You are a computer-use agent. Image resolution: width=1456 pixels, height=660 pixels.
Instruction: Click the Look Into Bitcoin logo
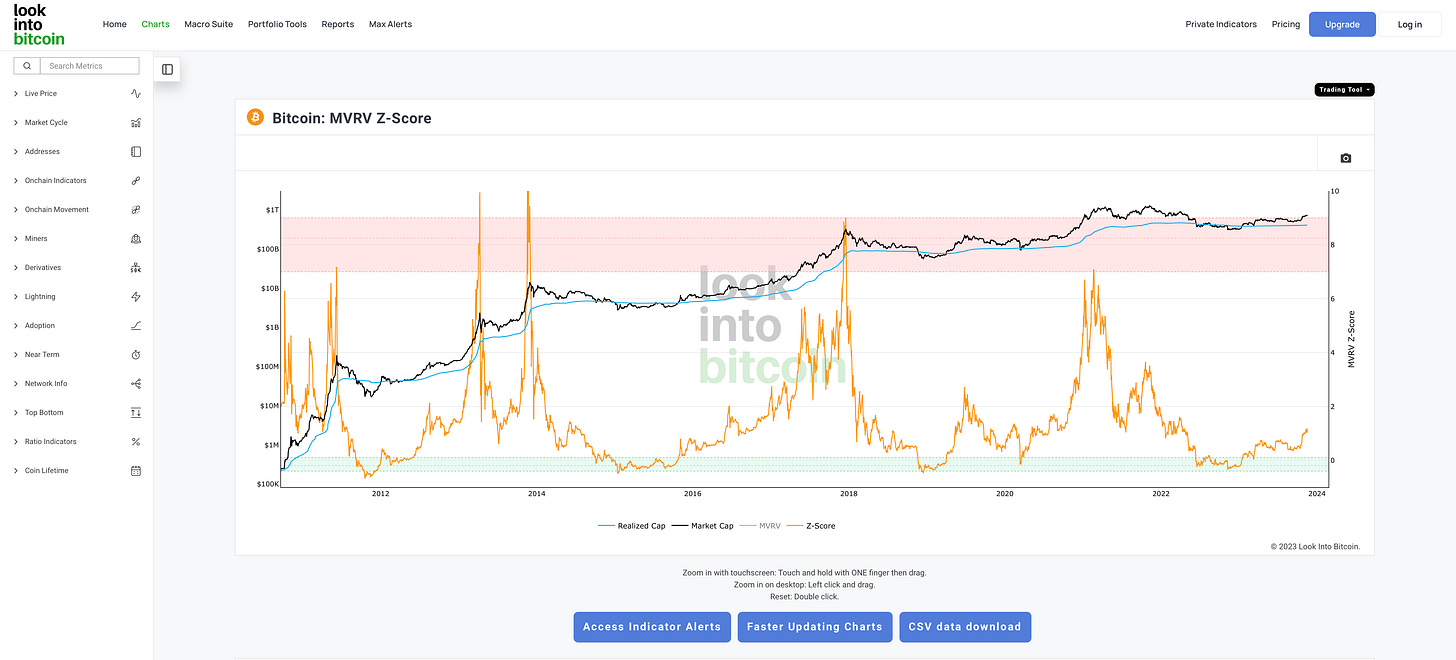(39, 25)
